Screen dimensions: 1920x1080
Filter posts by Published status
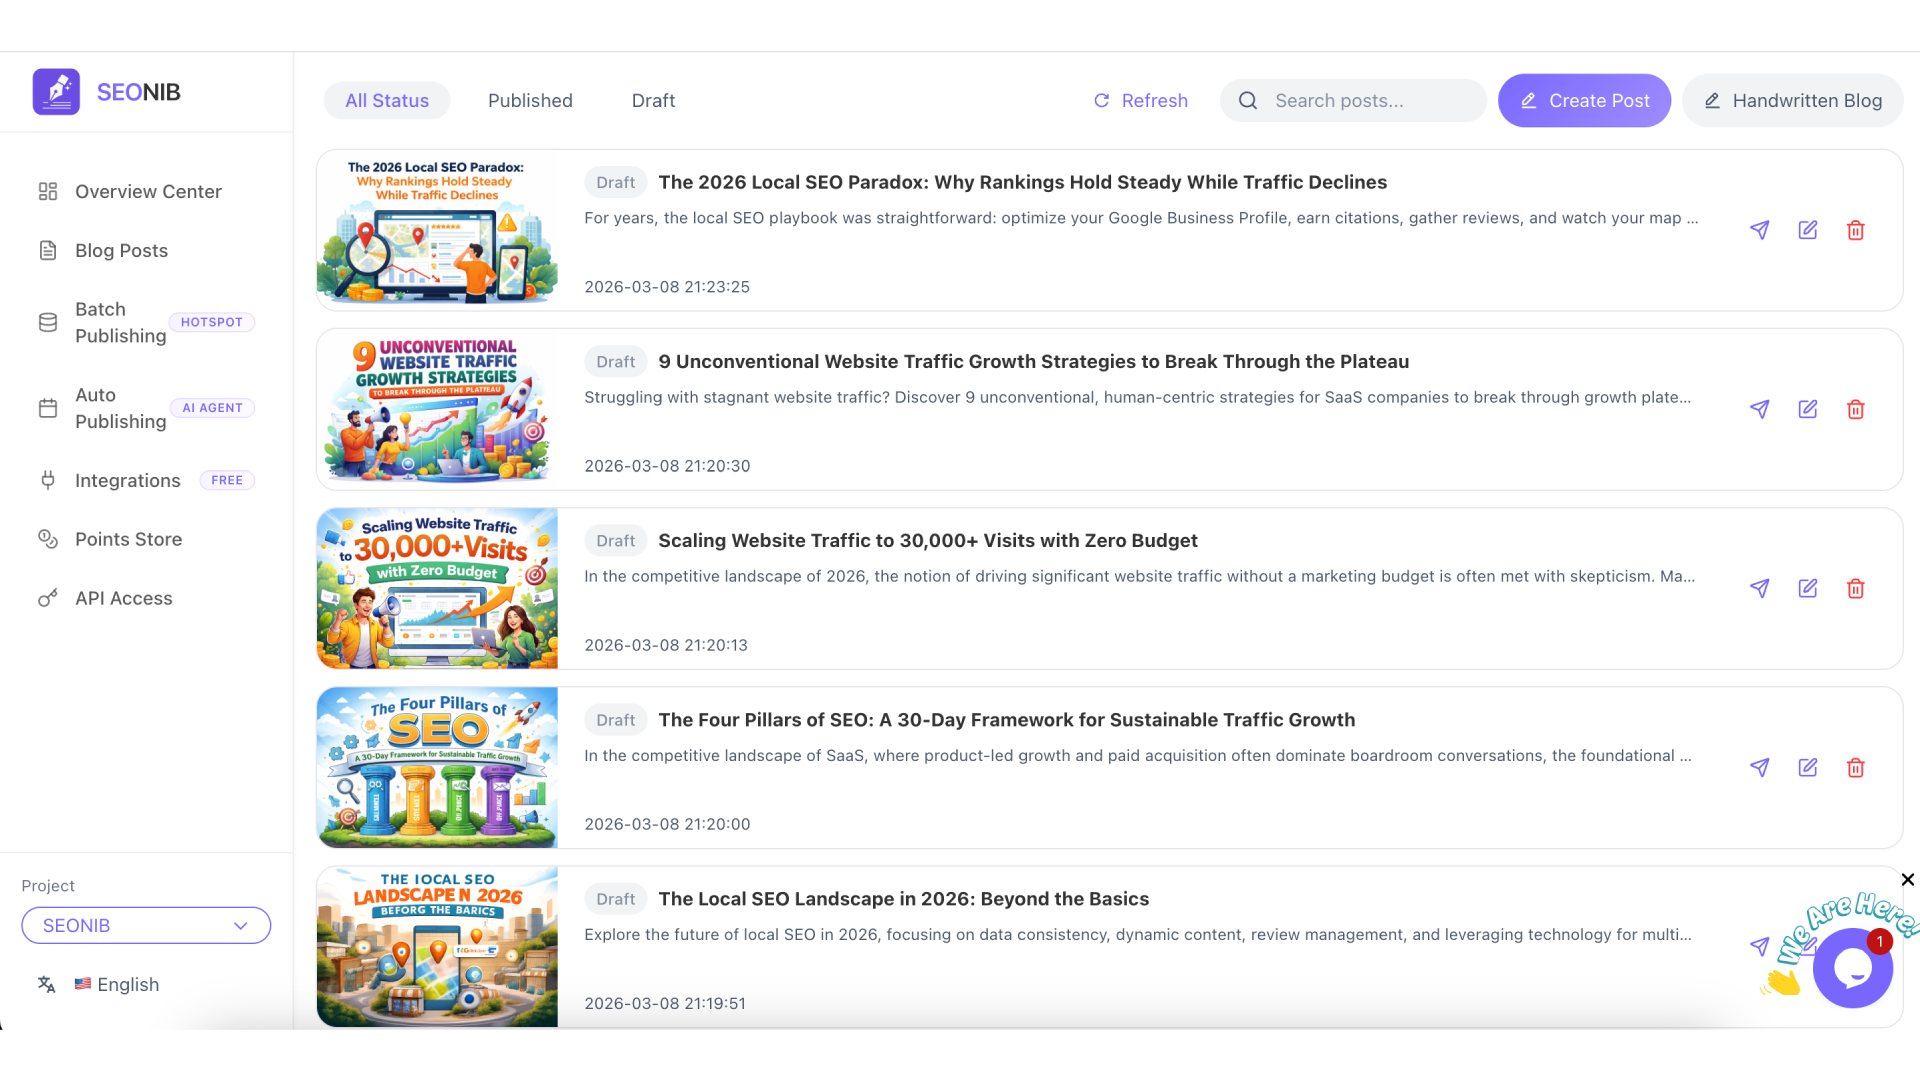pyautogui.click(x=530, y=101)
